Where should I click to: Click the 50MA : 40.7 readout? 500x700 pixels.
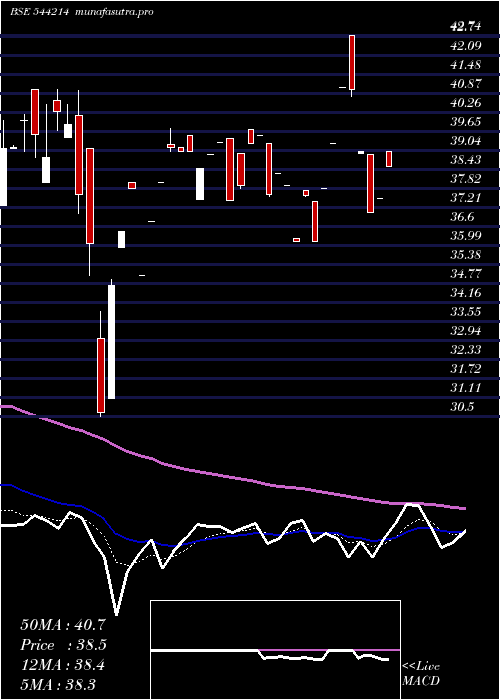62,625
